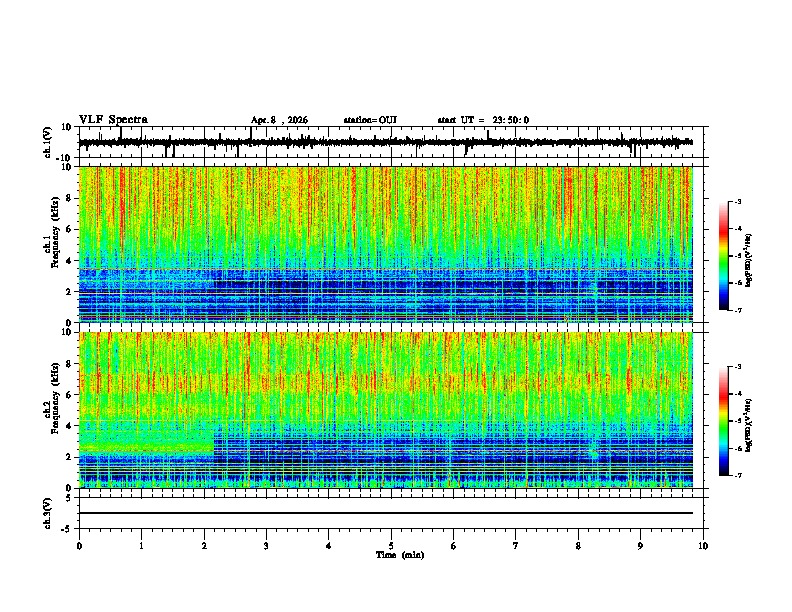Click inside the ch.2 spectrogram panel

[x=386, y=410]
